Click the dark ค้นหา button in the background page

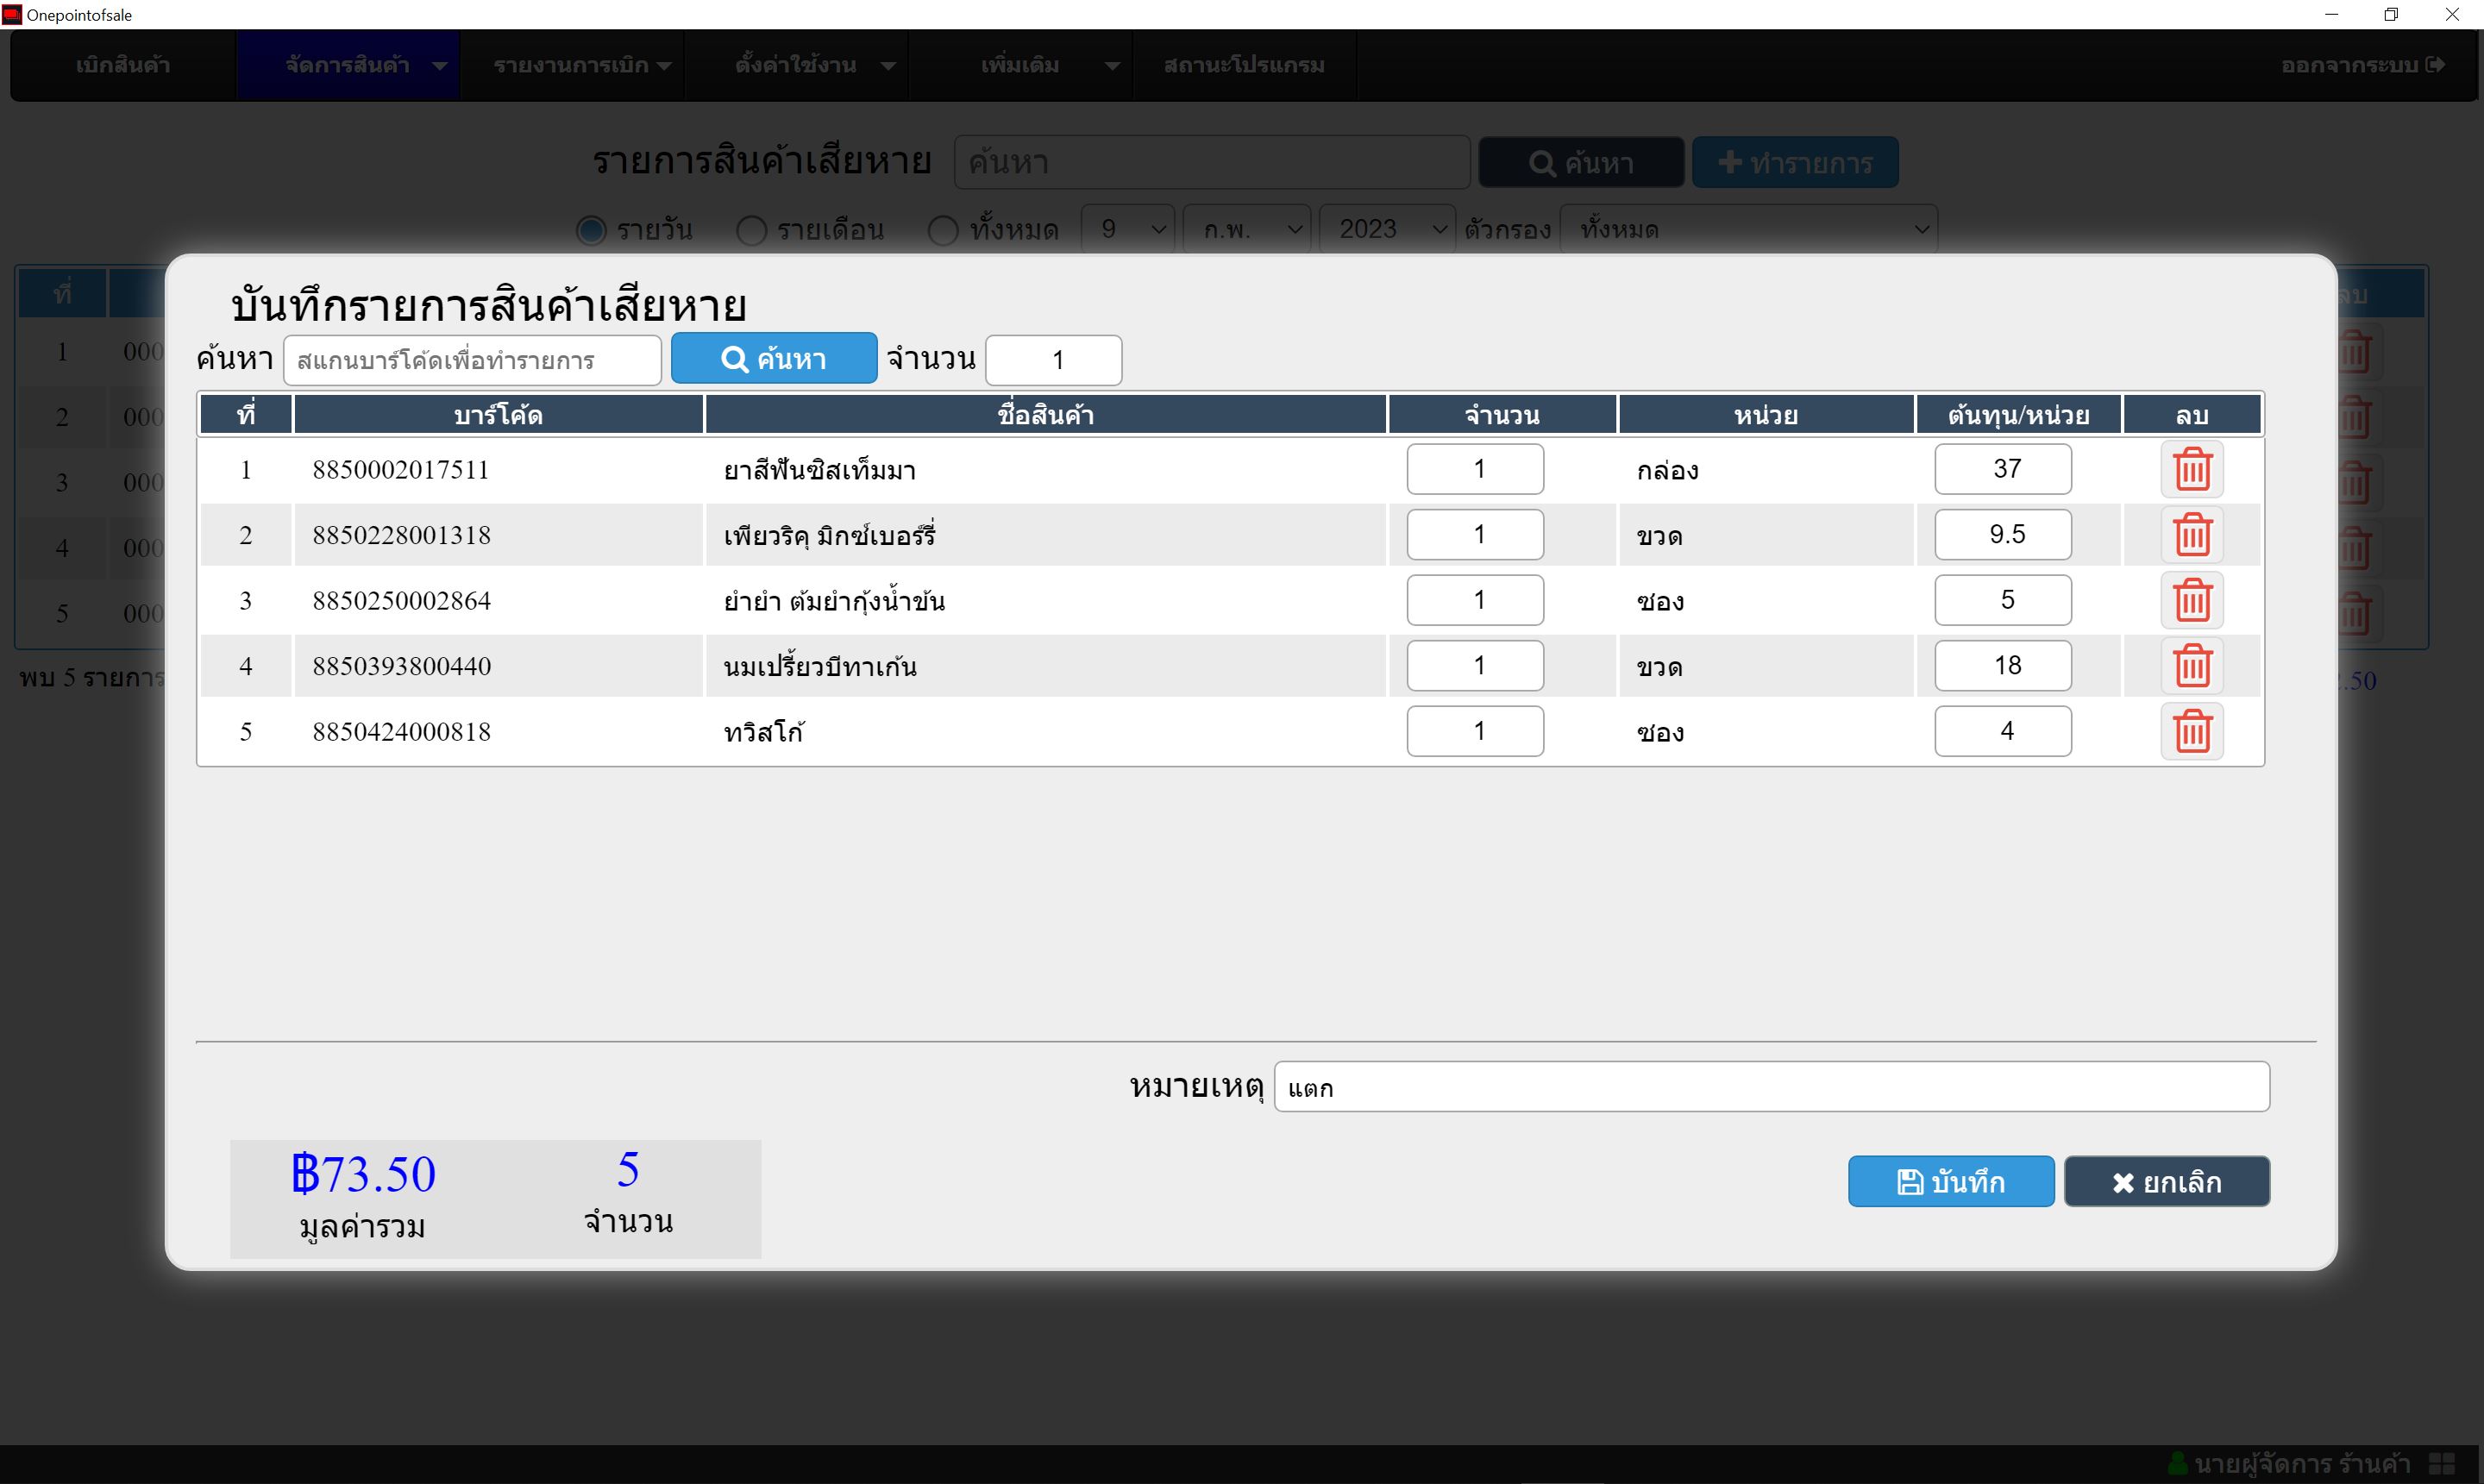coord(1581,163)
